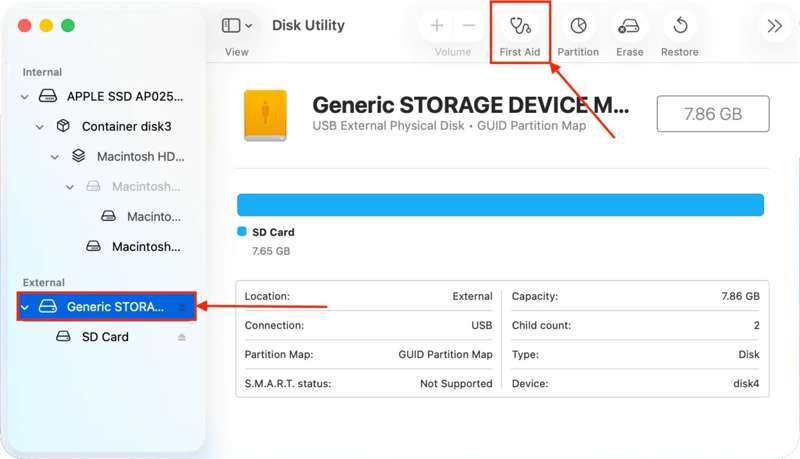Collapse the APPLE SSD disk tree
This screenshot has width=800, height=459.
click(25, 97)
